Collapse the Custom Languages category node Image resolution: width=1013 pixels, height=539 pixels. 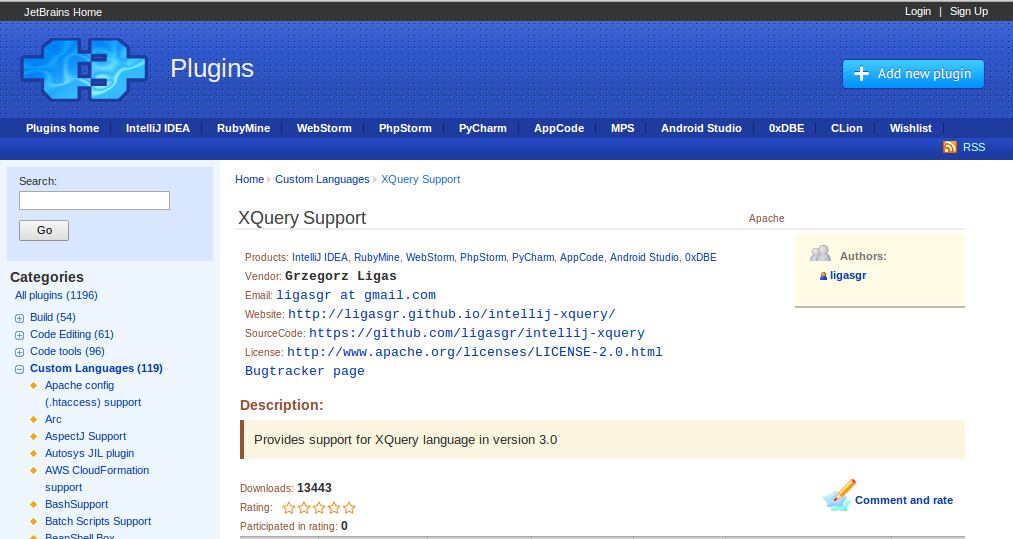coord(19,369)
